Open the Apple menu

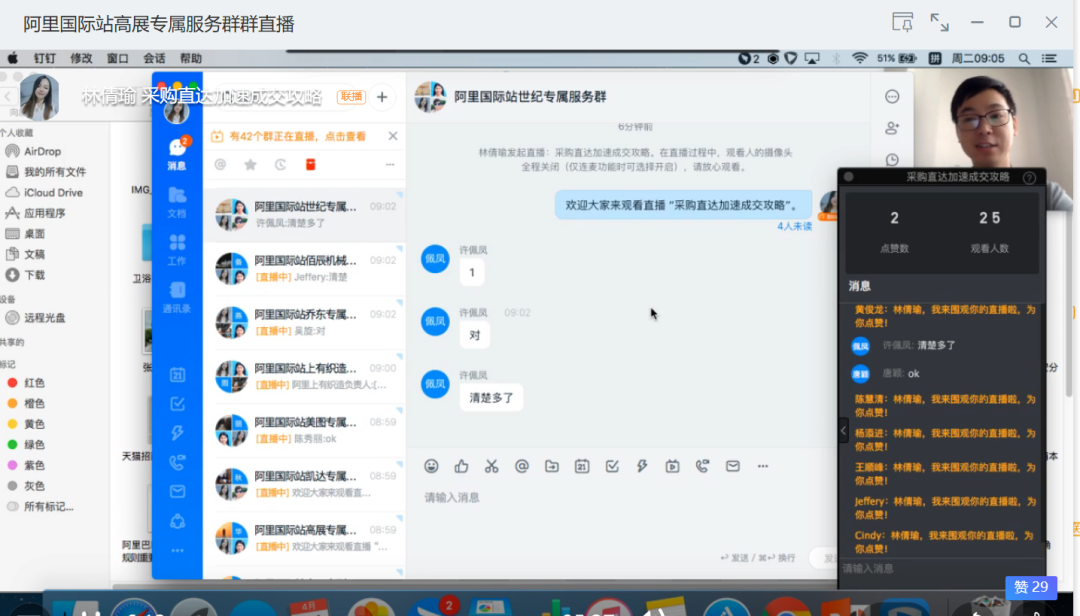tap(12, 58)
